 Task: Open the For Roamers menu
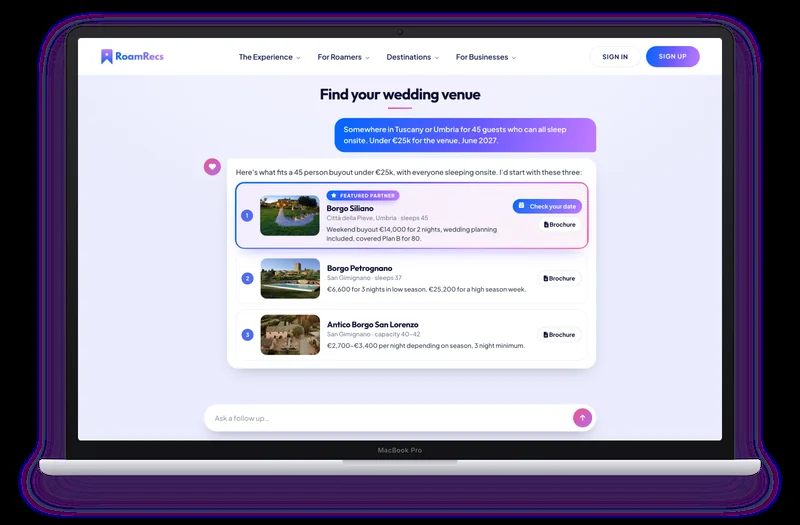(x=343, y=57)
